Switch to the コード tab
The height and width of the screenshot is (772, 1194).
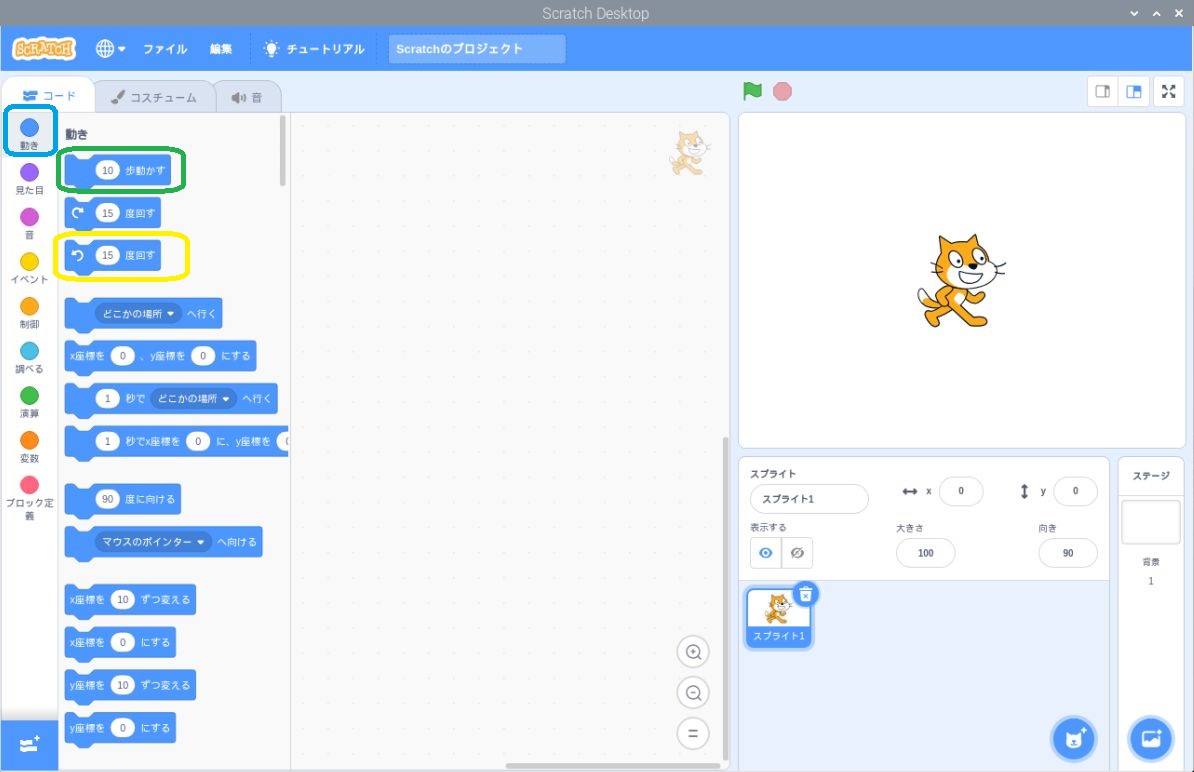(x=49, y=96)
